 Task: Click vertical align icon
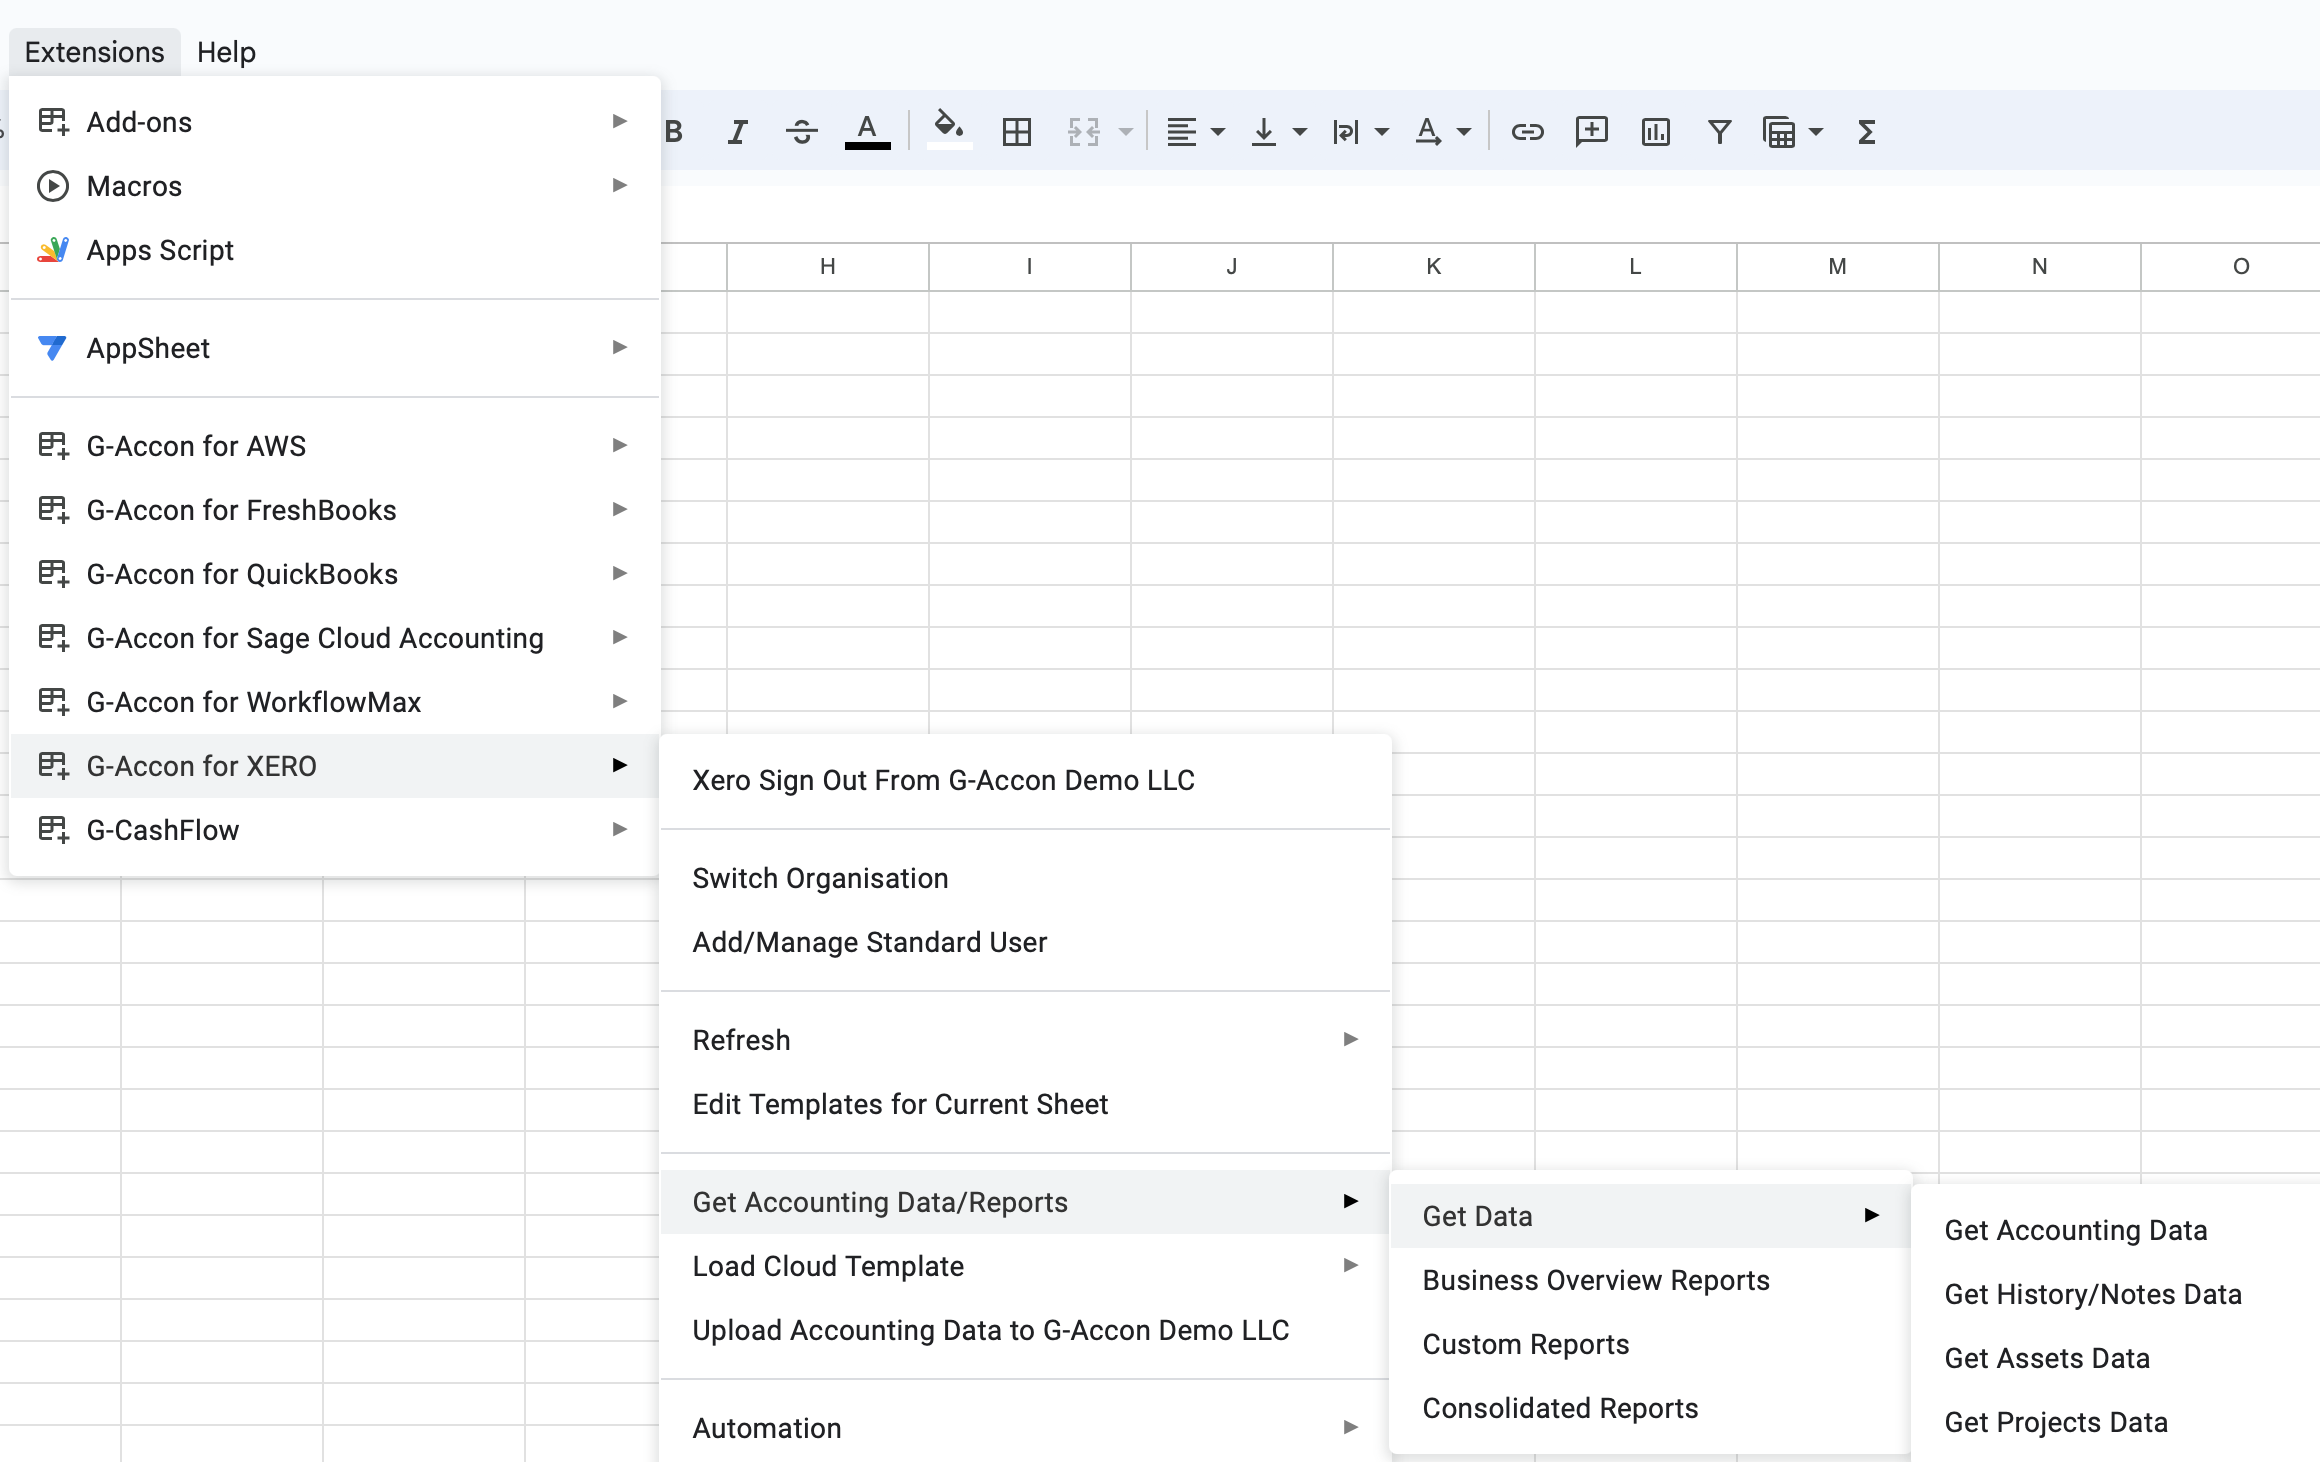pyautogui.click(x=1264, y=132)
